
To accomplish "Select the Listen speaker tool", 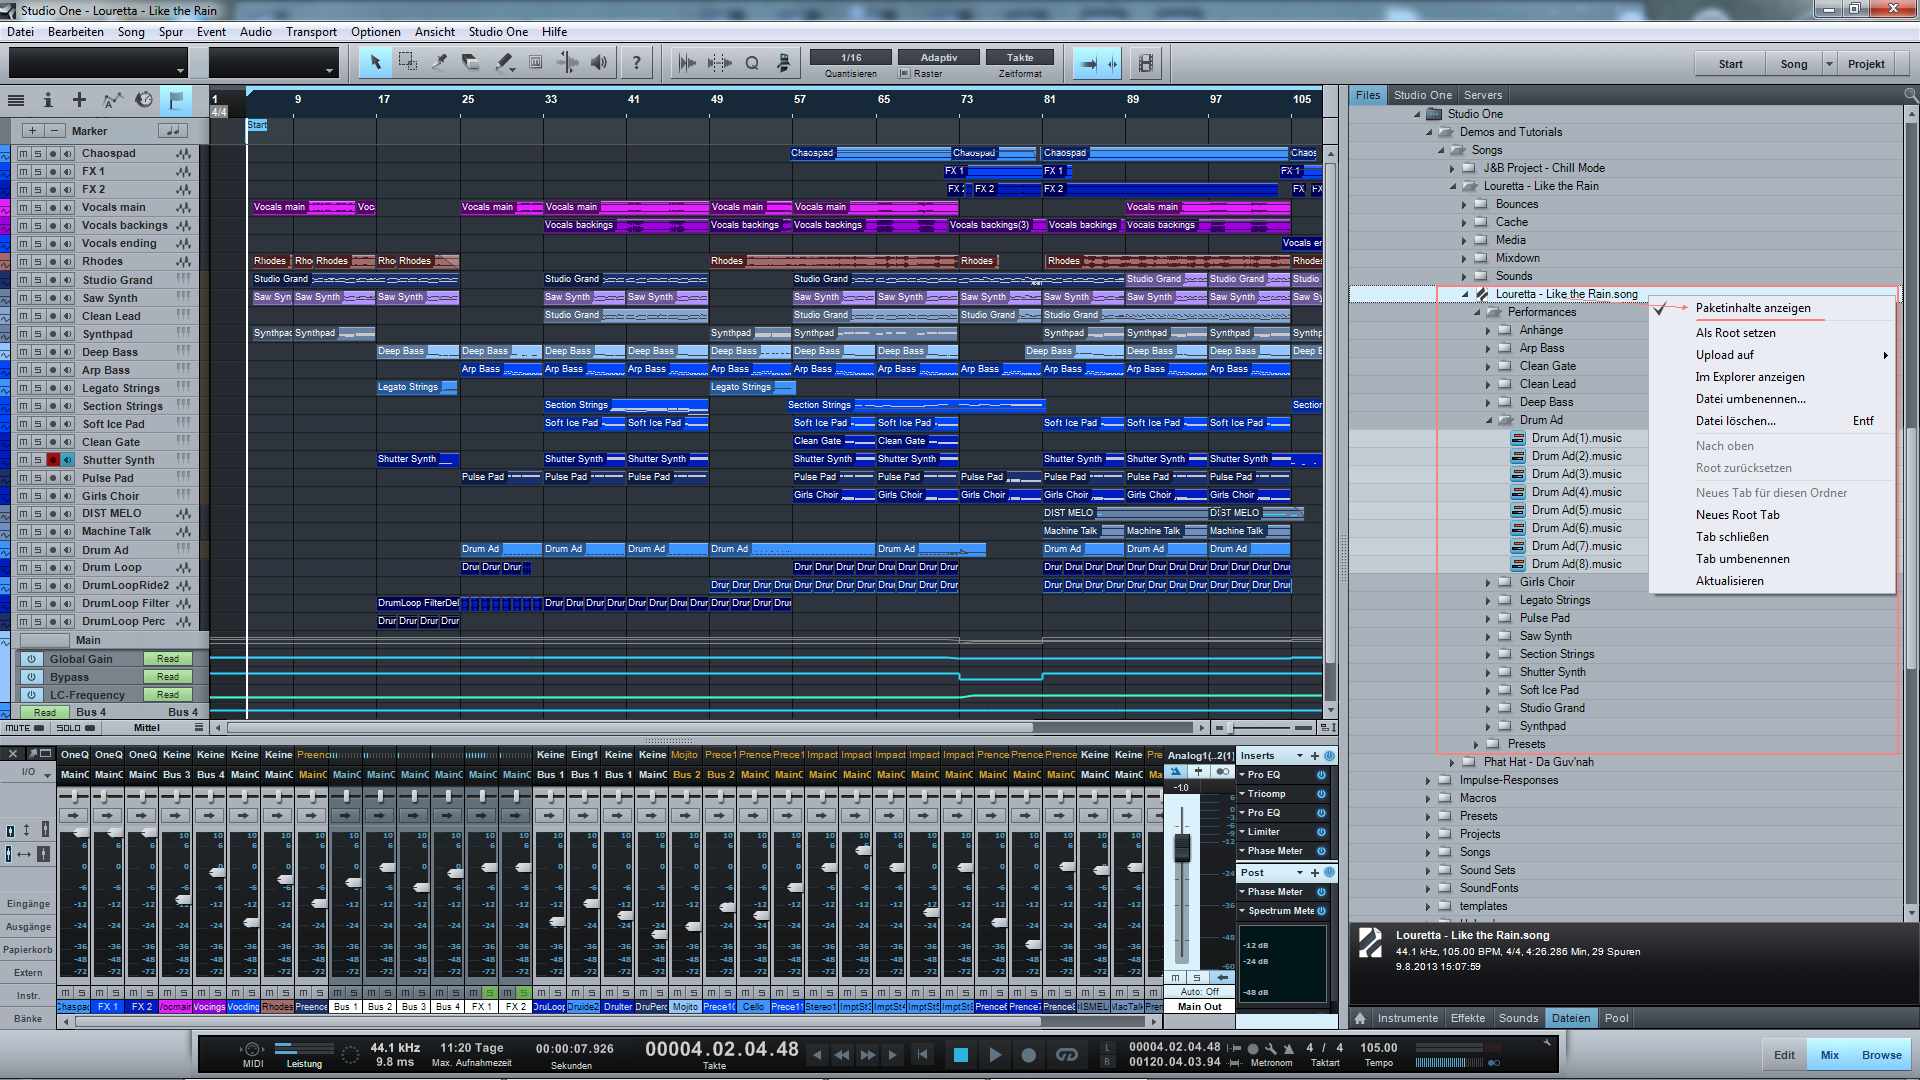I will click(x=599, y=63).
